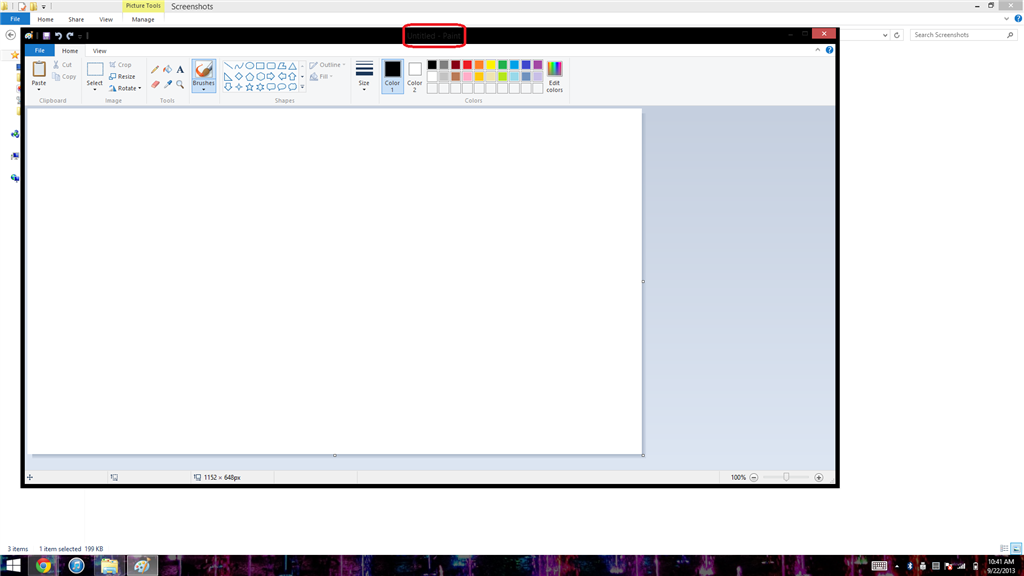The width and height of the screenshot is (1024, 576).
Task: Select the Right arrow shape
Action: point(271,76)
